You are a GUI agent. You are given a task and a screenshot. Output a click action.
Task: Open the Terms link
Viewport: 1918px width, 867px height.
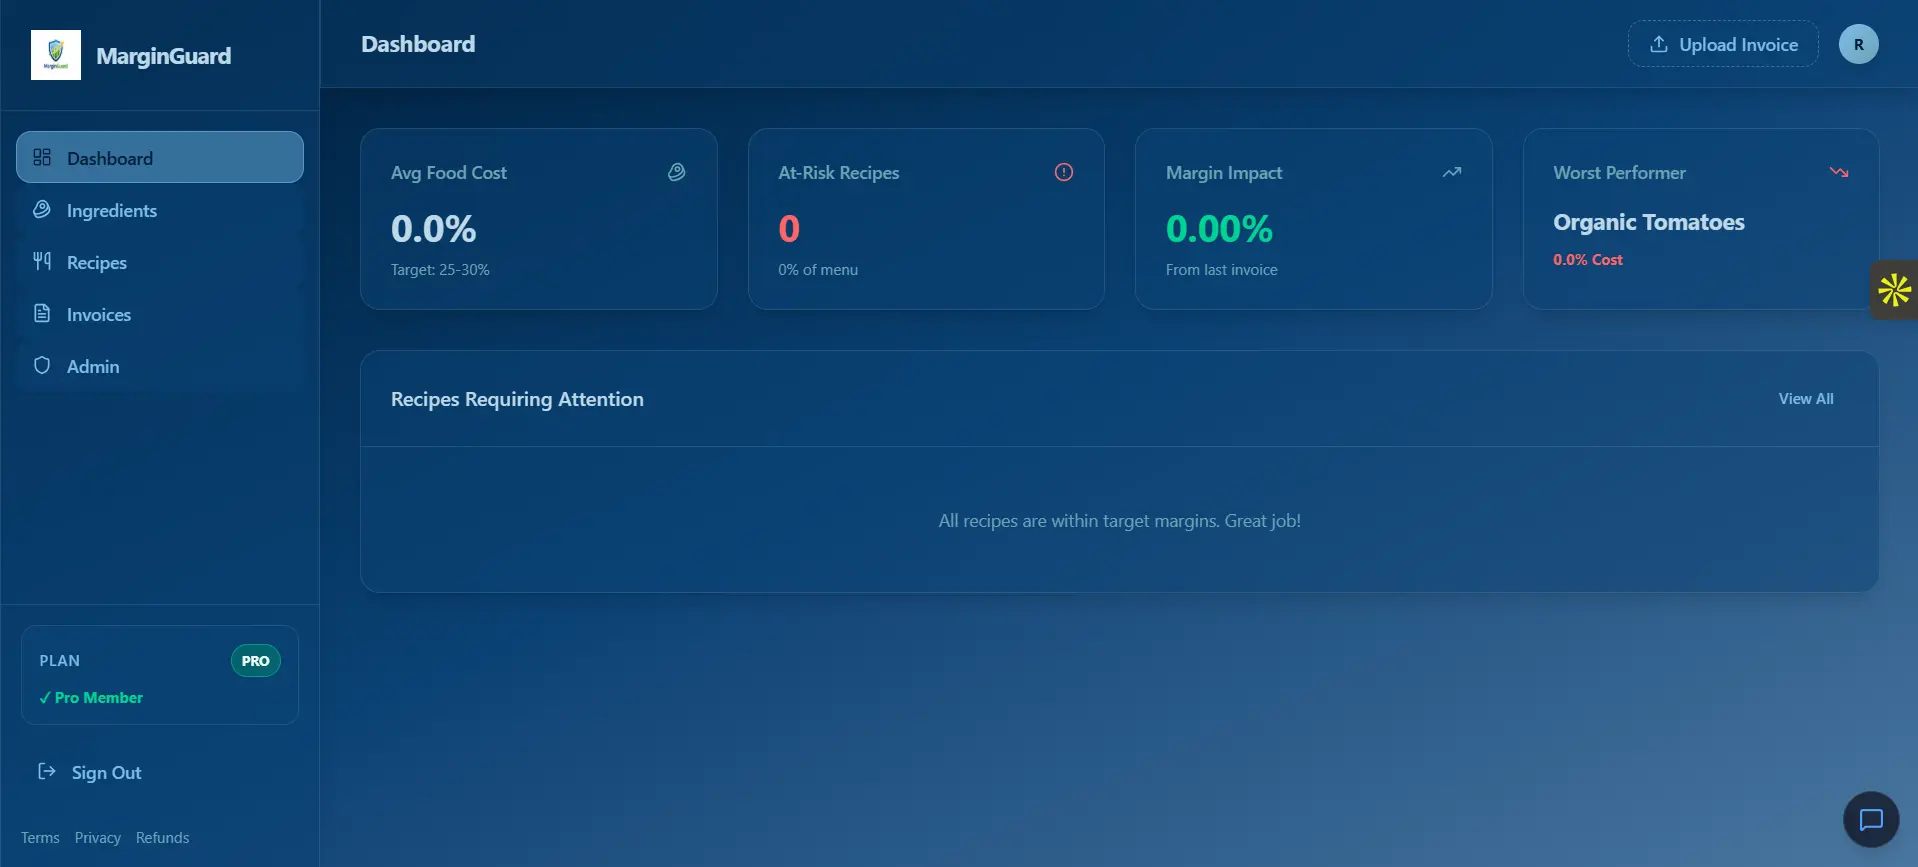click(40, 838)
